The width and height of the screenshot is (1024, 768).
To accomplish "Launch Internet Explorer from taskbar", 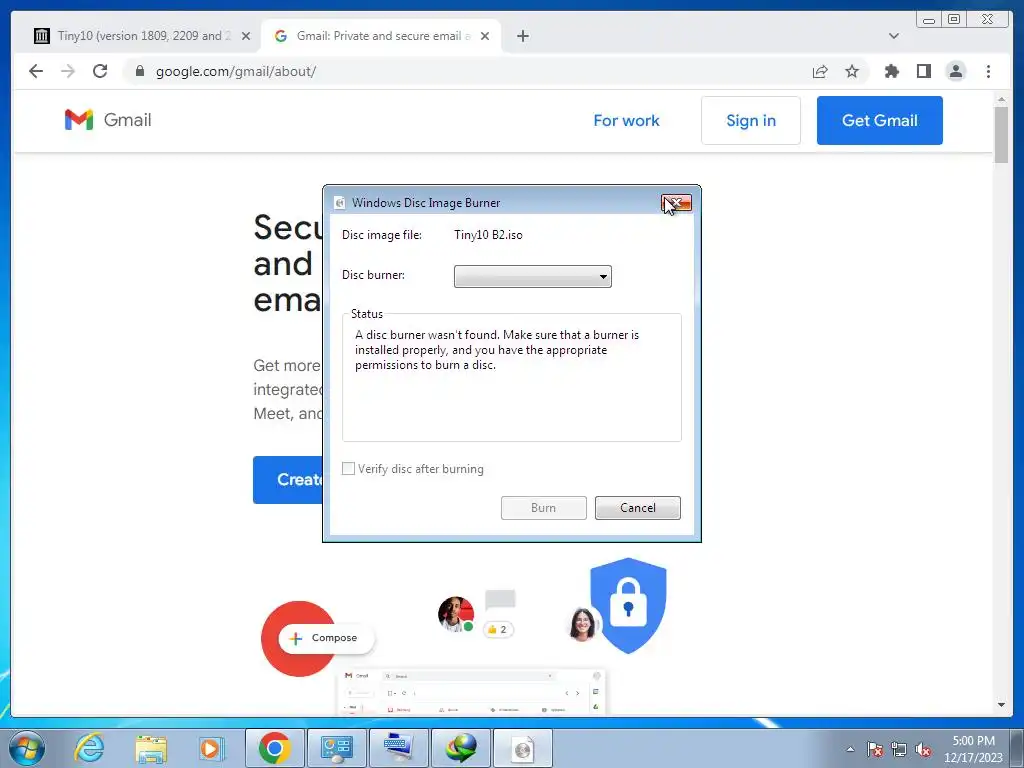I will click(89, 748).
